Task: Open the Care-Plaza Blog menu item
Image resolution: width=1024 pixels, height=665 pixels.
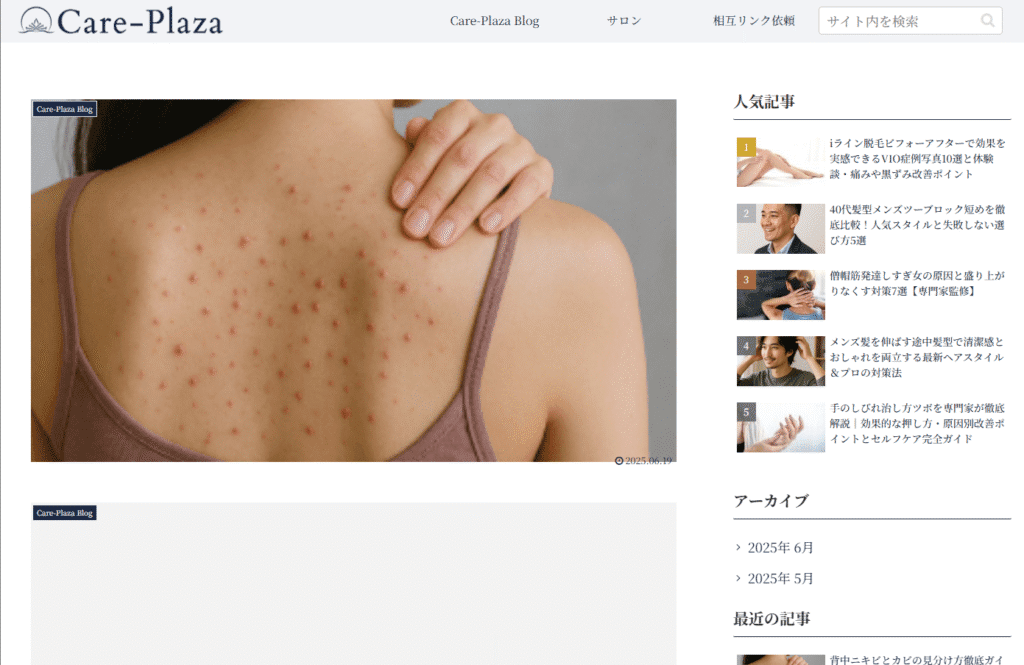Action: click(x=494, y=21)
